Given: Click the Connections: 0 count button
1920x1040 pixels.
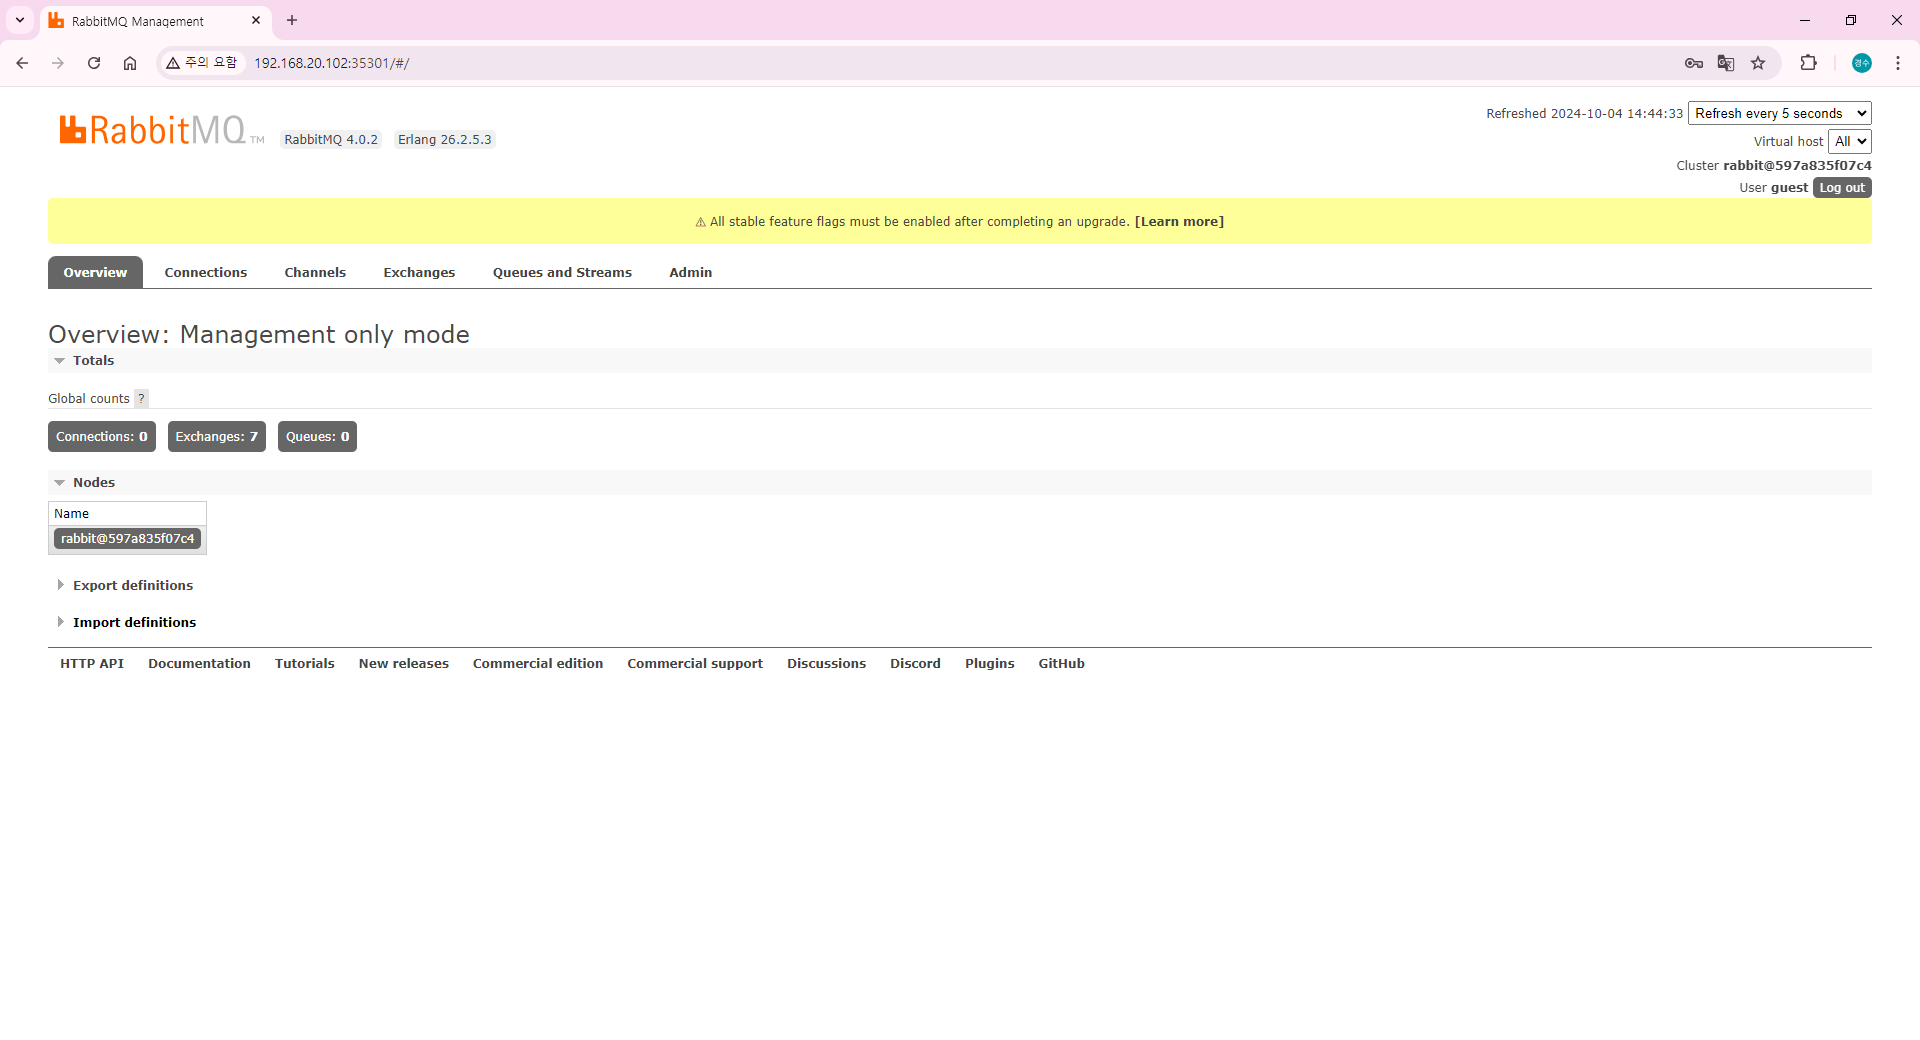Looking at the screenshot, I should click(x=102, y=436).
